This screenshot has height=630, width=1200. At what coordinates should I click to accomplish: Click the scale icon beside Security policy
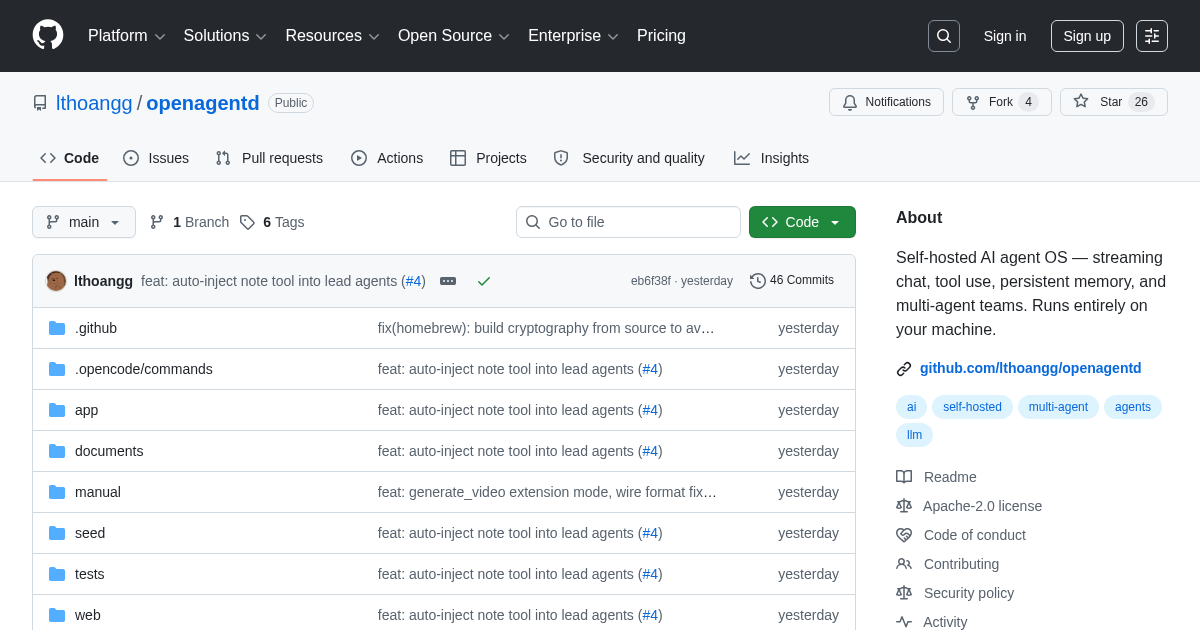click(904, 593)
